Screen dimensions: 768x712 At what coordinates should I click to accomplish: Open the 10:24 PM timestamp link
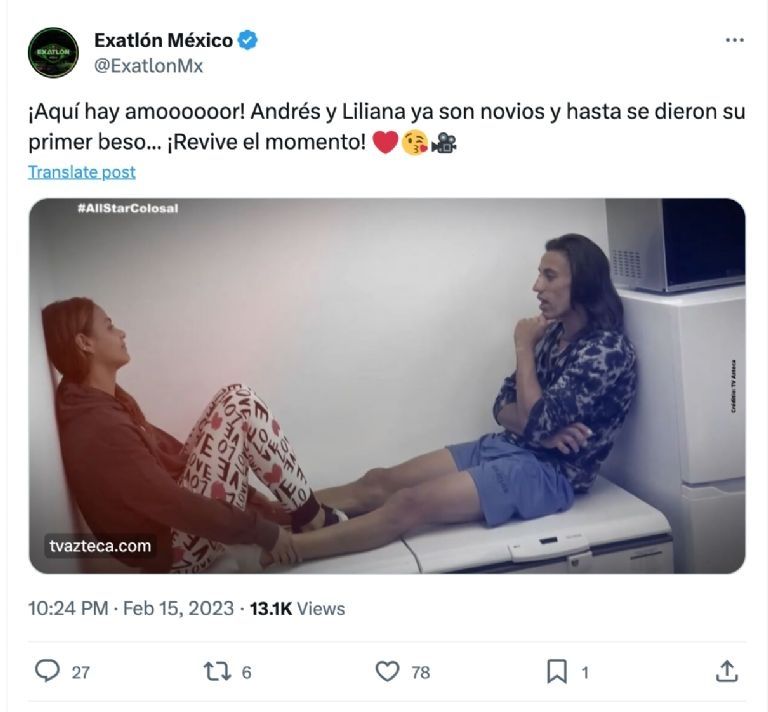[x=67, y=608]
